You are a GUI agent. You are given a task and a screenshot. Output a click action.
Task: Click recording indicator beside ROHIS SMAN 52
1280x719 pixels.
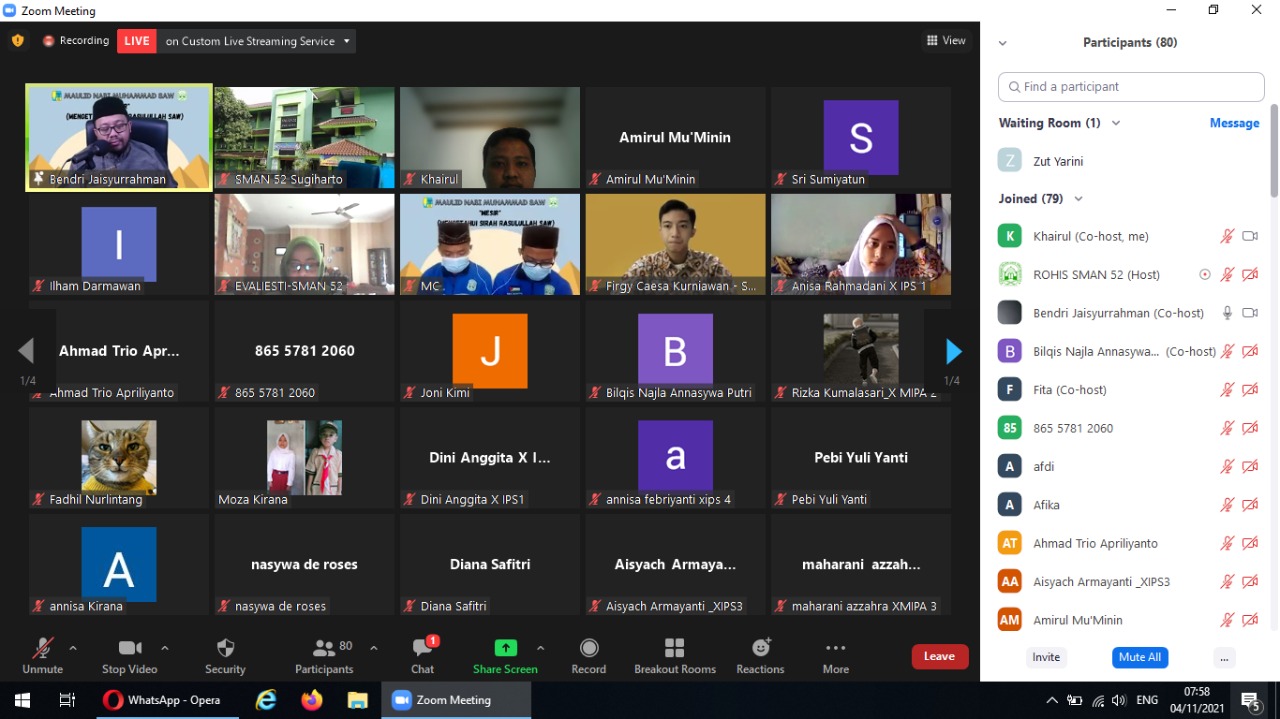coord(1205,275)
